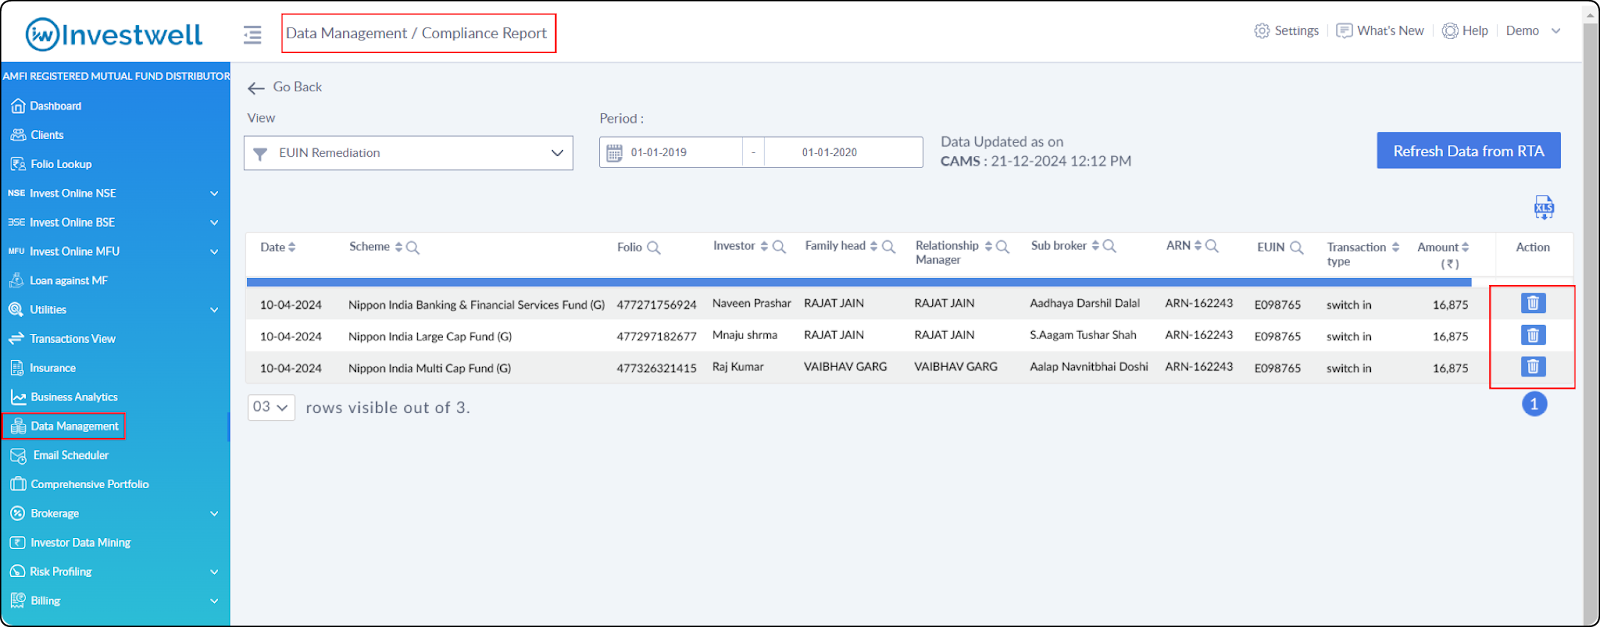Search within the EUIN column
The image size is (1600, 627).
pos(1296,248)
